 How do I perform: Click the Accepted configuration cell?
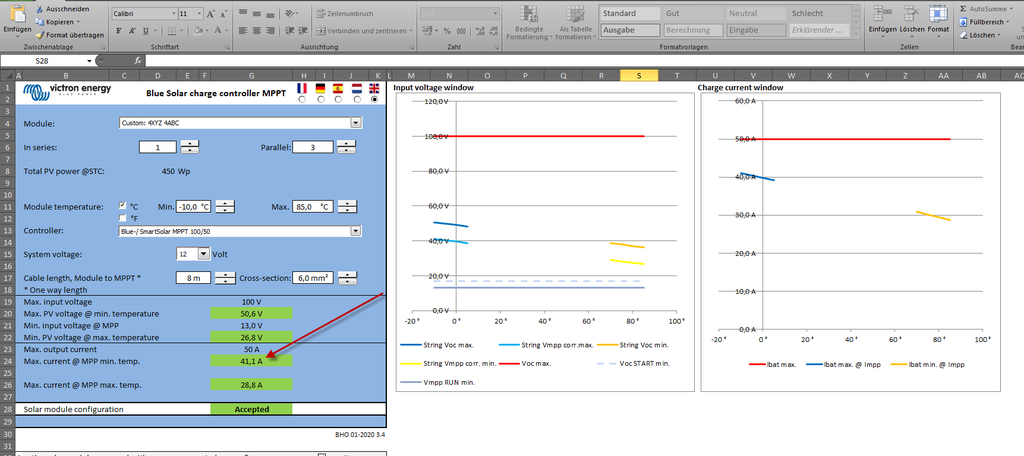[251, 410]
